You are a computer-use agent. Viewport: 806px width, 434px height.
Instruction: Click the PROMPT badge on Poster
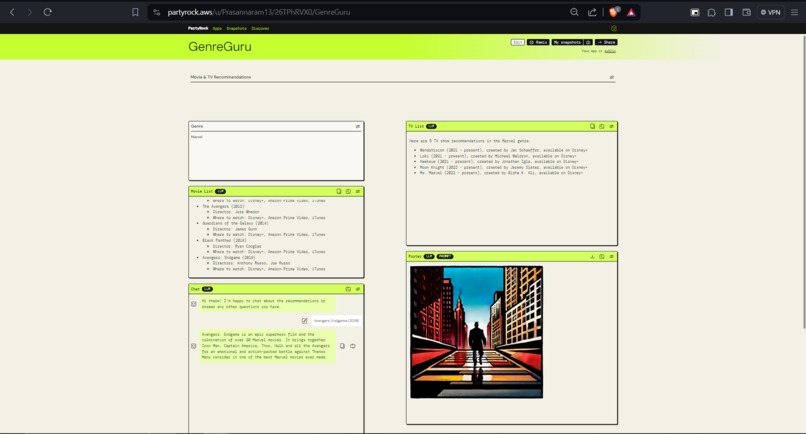tap(445, 256)
